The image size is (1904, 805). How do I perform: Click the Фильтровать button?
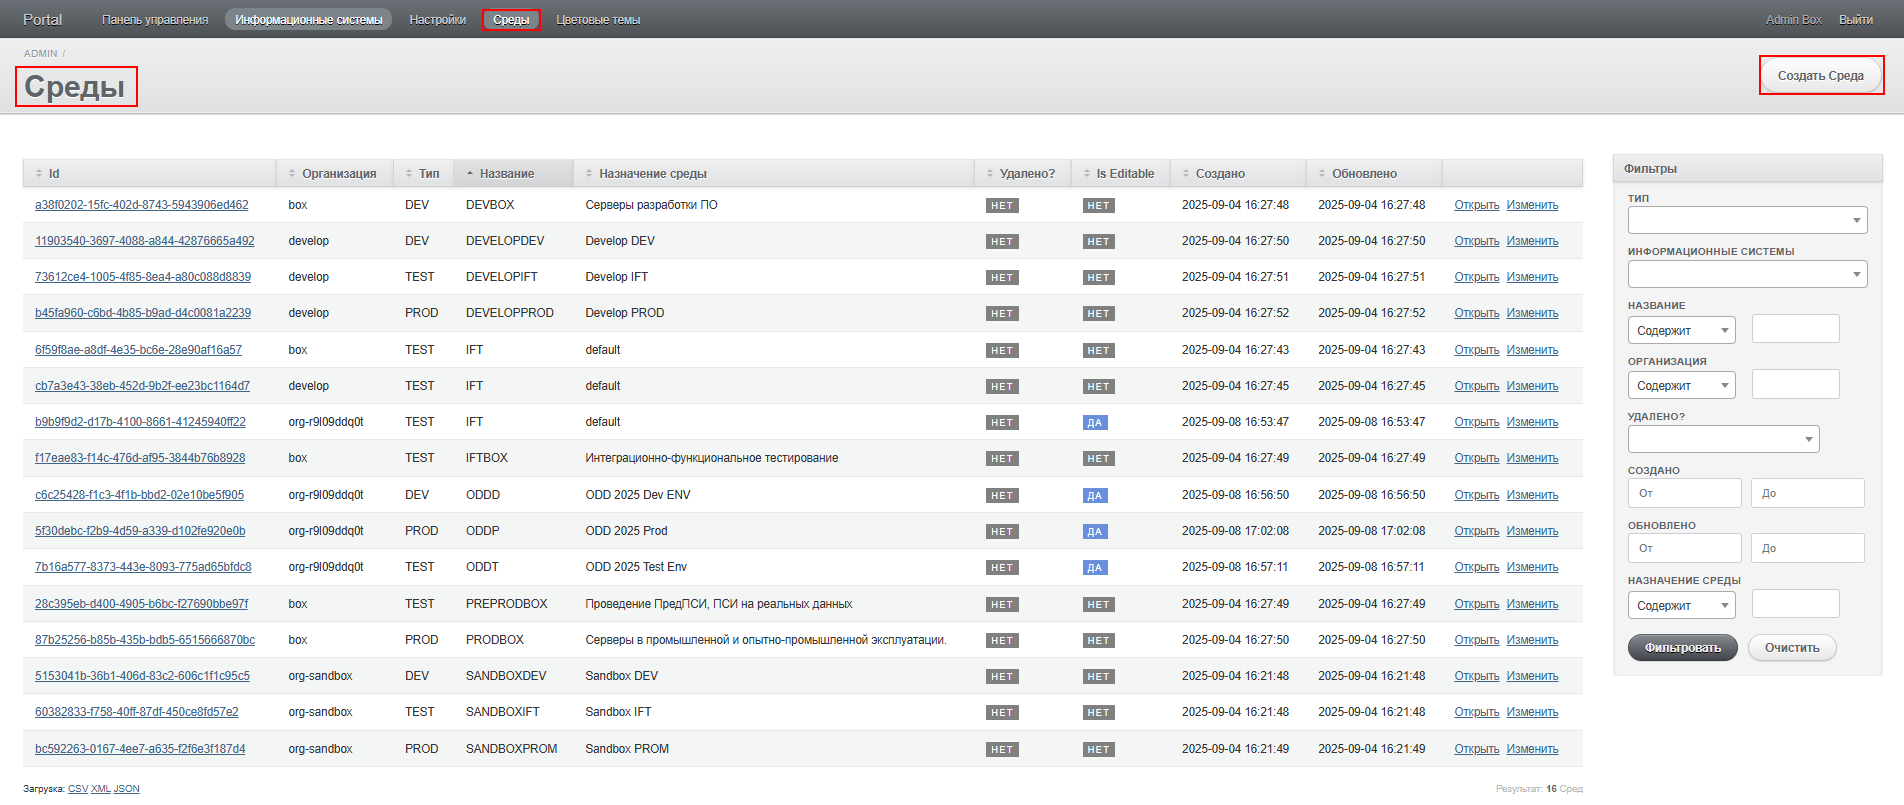coord(1683,648)
